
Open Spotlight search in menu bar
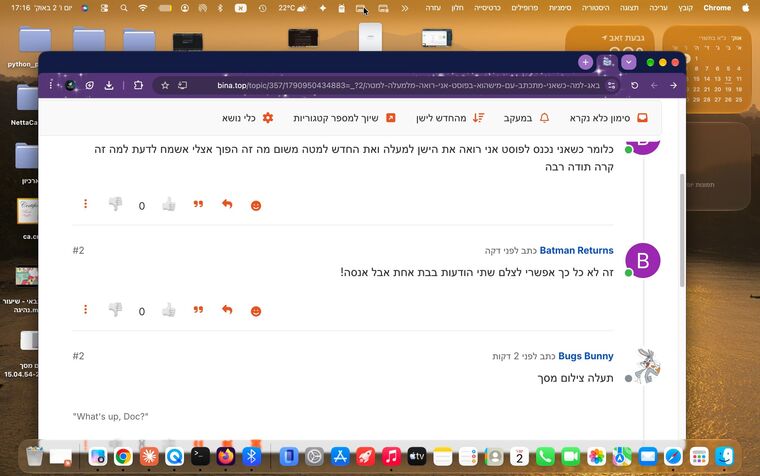pyautogui.click(x=124, y=8)
